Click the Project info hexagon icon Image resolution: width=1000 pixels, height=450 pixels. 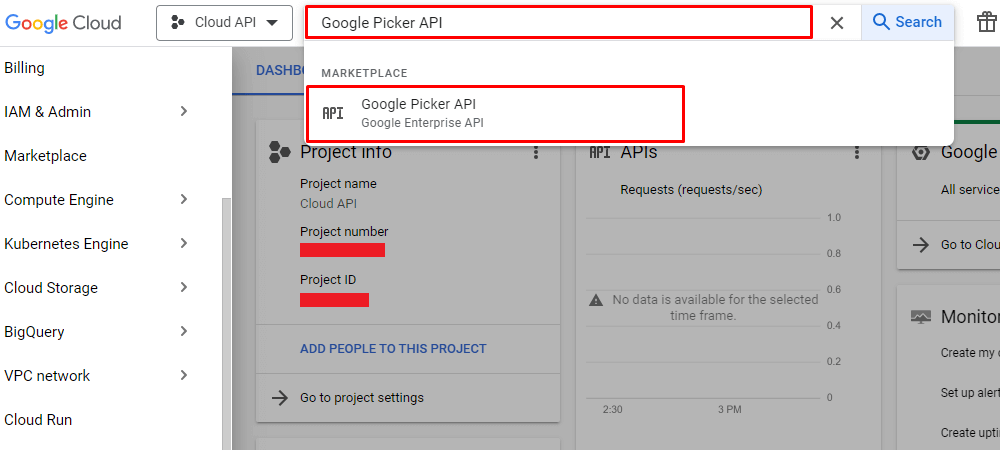tap(279, 152)
